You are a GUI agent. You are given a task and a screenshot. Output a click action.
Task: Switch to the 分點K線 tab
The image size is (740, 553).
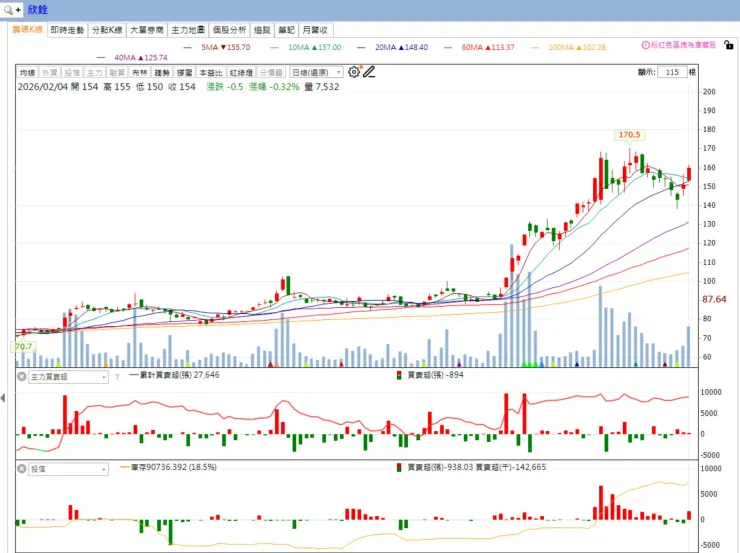107,30
